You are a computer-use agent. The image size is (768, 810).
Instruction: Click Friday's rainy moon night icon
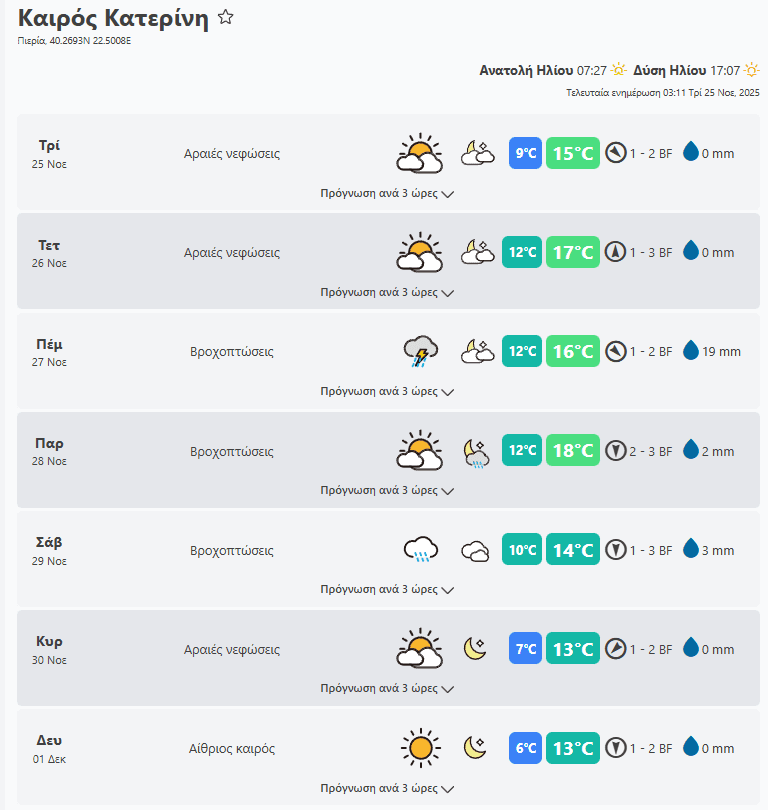point(476,452)
